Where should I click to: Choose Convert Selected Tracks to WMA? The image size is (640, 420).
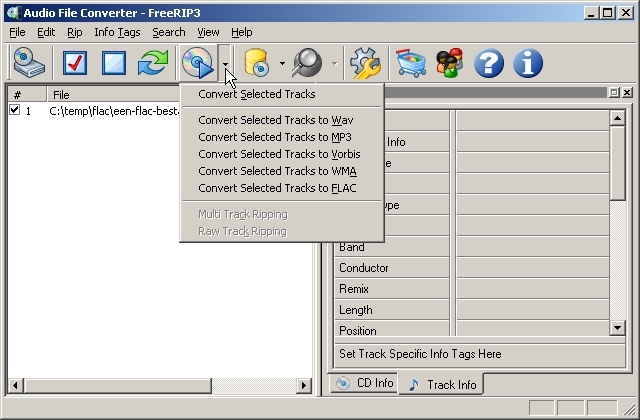click(282, 171)
